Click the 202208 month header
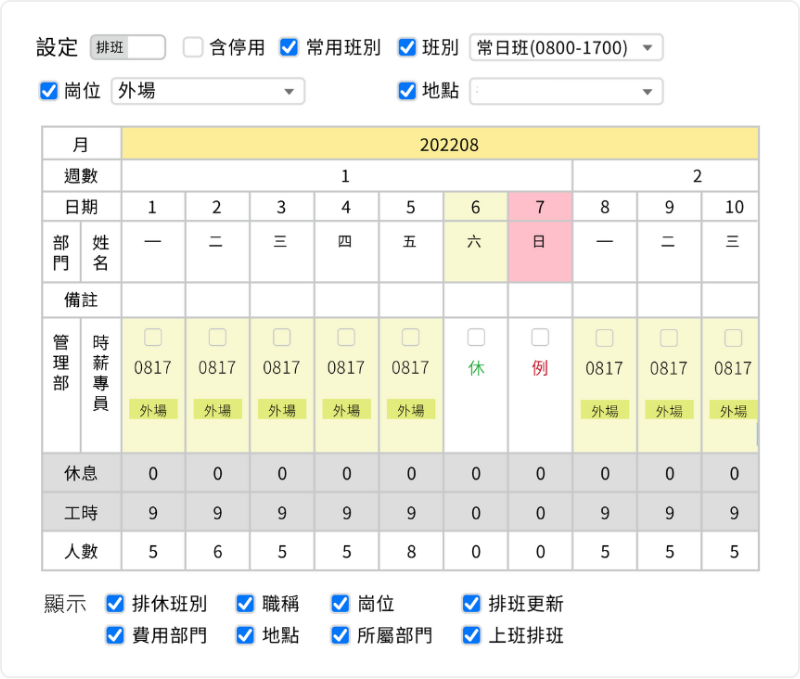This screenshot has height=679, width=800. [440, 144]
